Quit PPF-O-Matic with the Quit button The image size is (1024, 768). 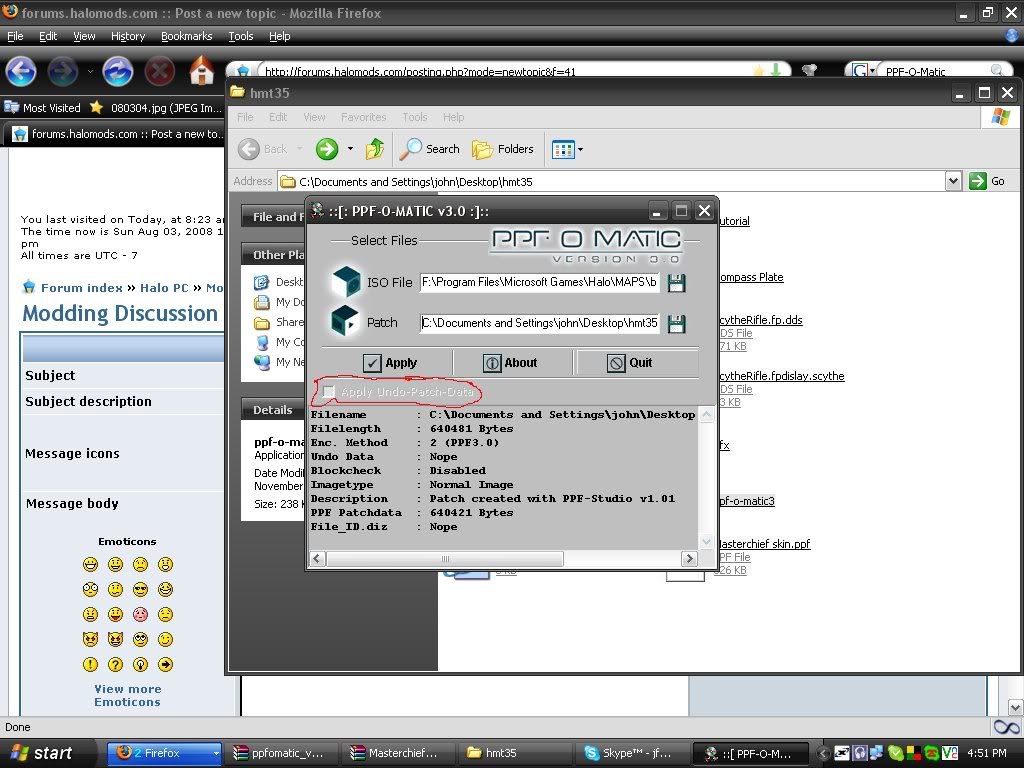pos(630,362)
